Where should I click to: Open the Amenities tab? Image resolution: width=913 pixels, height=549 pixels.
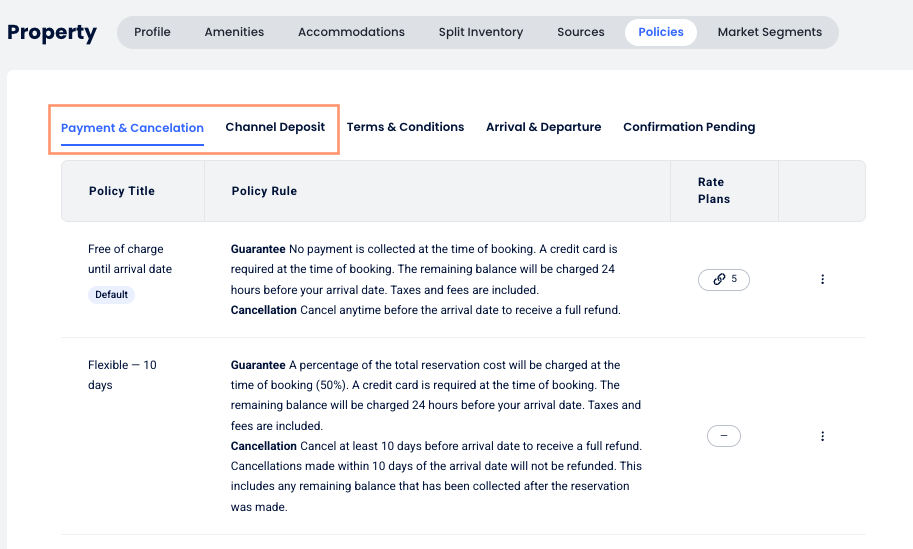click(234, 32)
